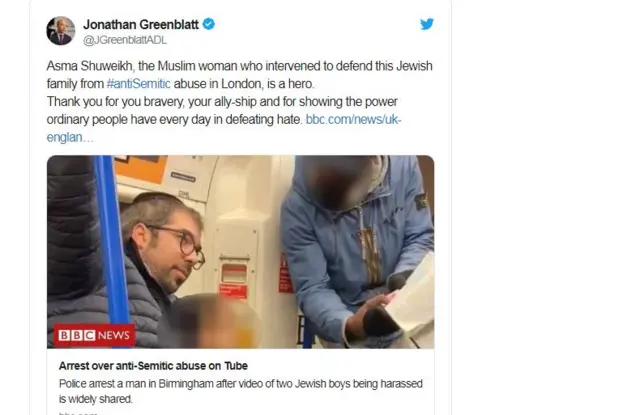Select the Jonathan Greenblatt display name
The width and height of the screenshot is (640, 415).
(141, 24)
